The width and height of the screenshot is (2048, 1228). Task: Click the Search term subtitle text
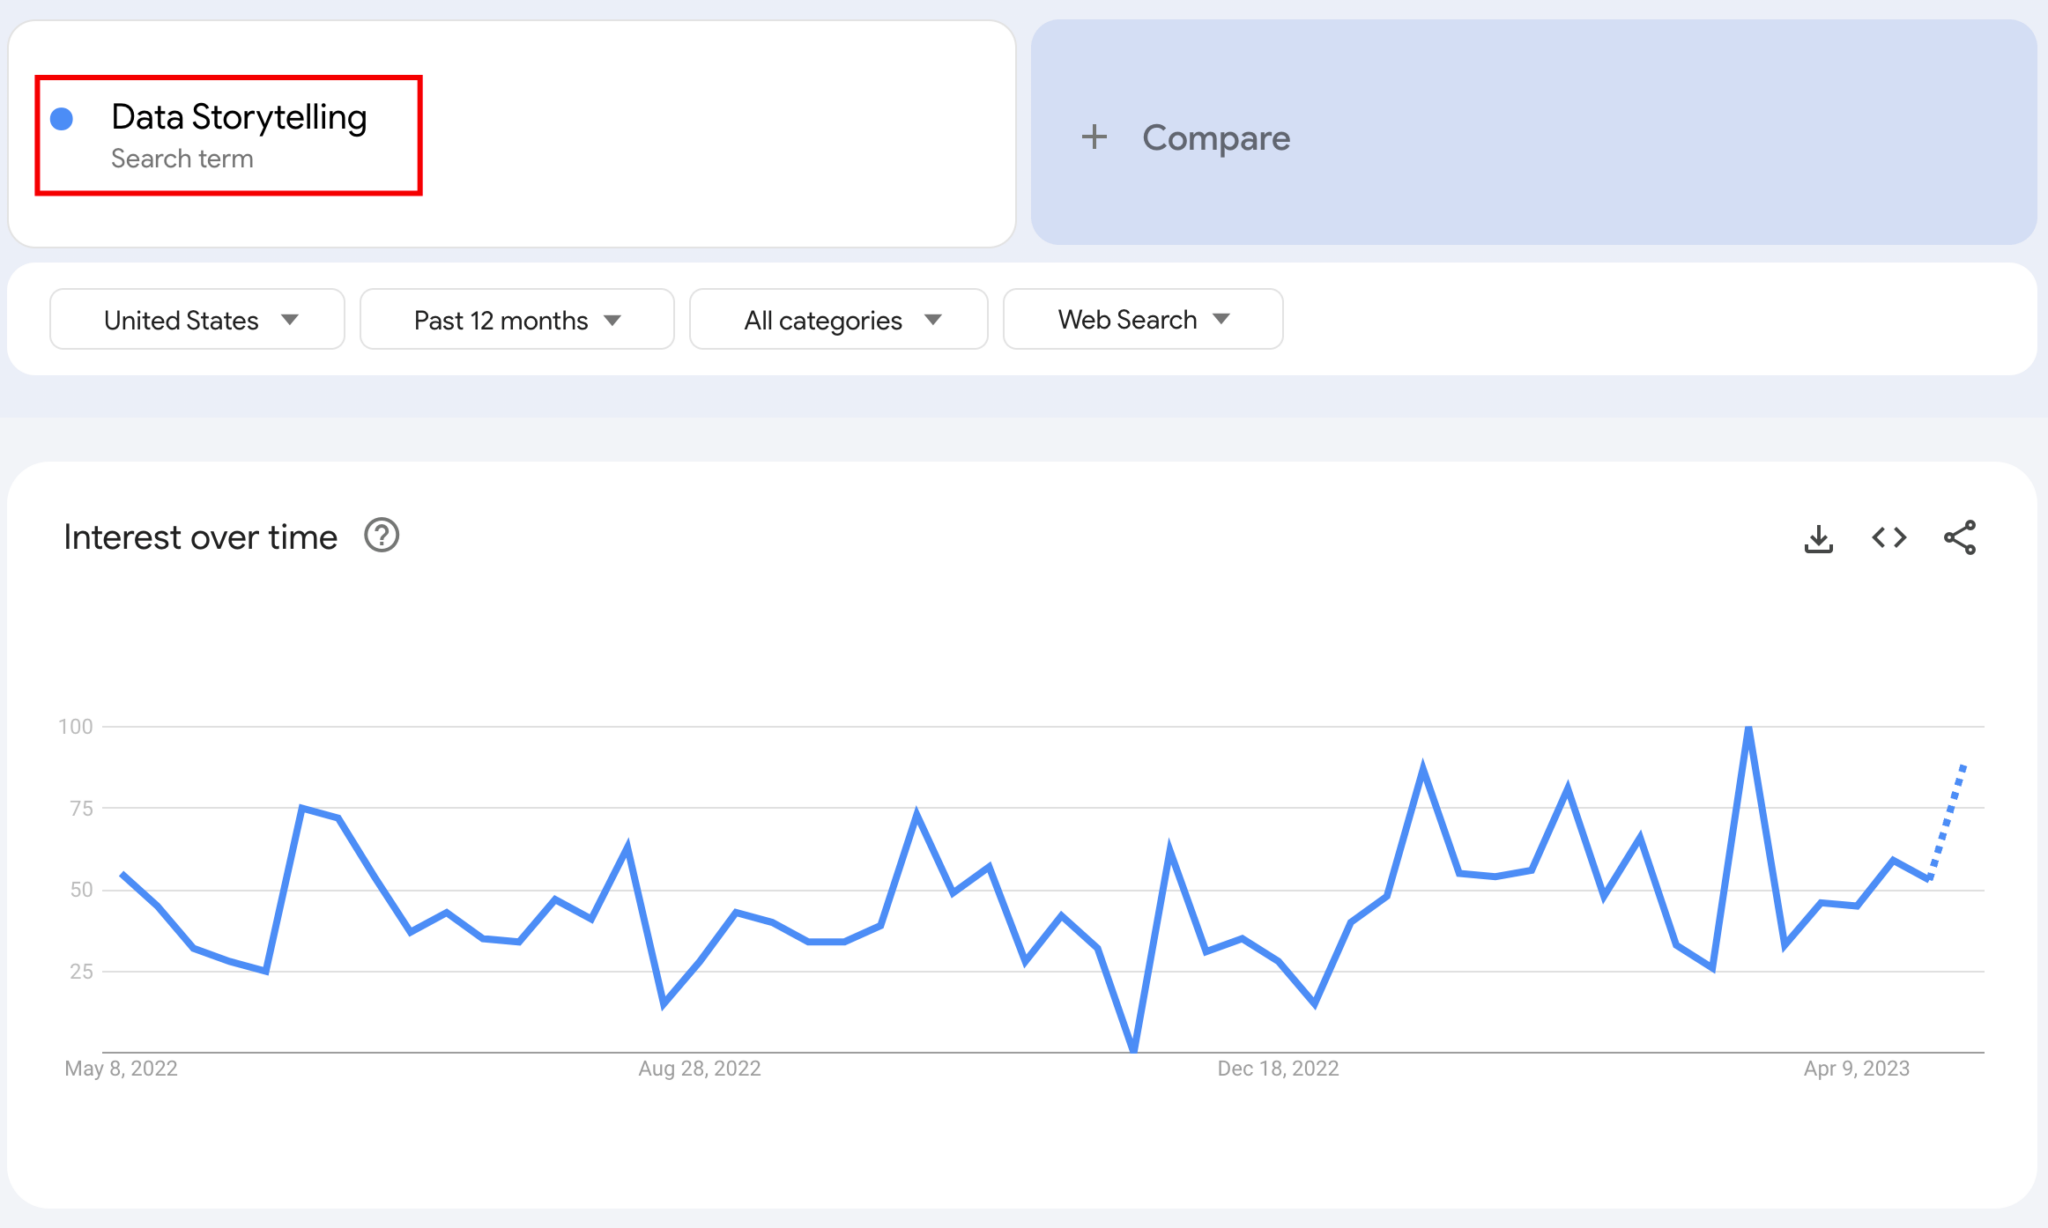(182, 159)
